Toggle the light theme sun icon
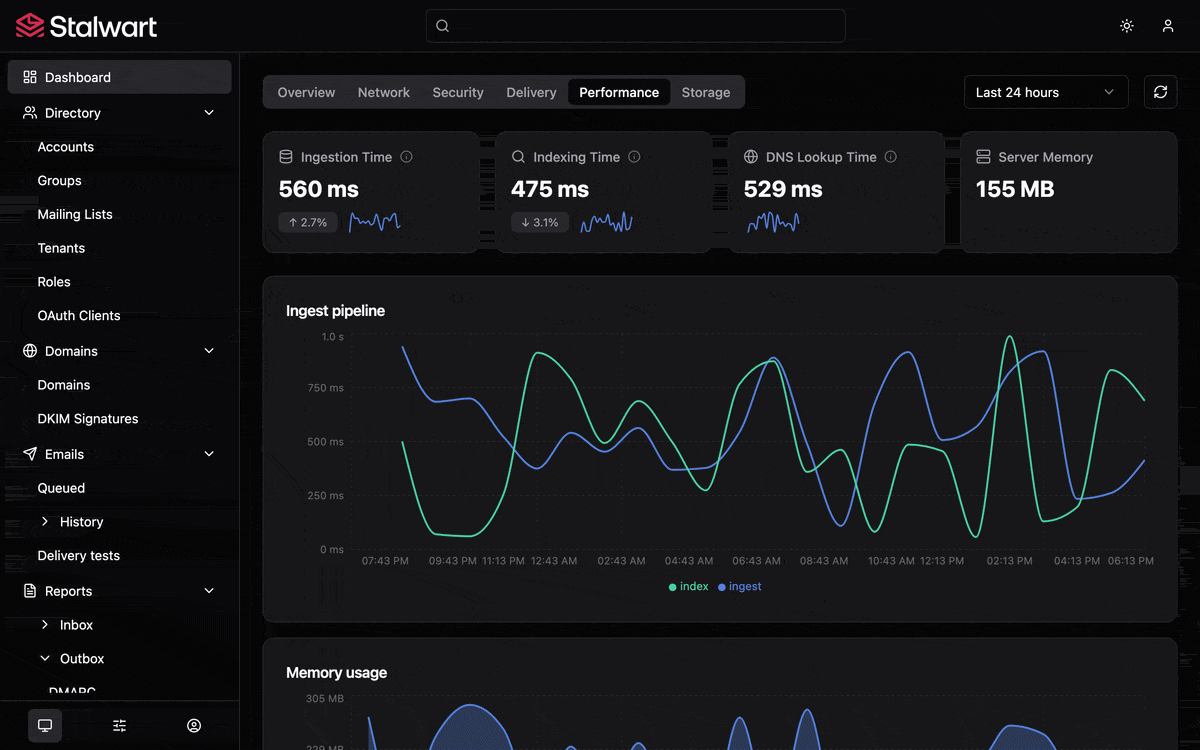This screenshot has width=1200, height=750. pos(1127,26)
